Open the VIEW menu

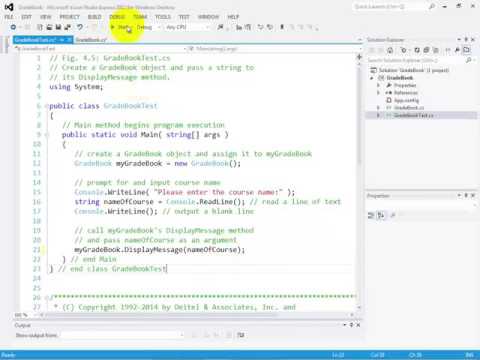[46, 17]
